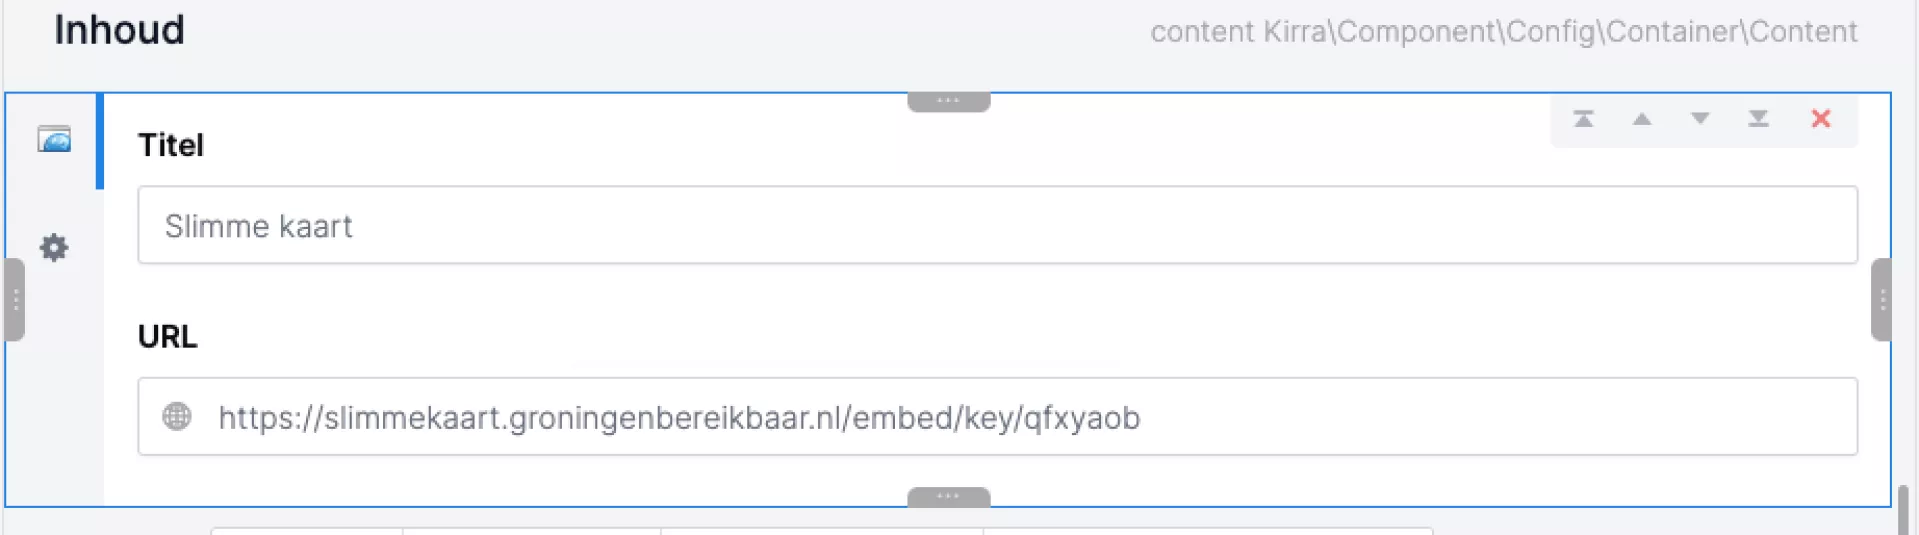The width and height of the screenshot is (1919, 535).
Task: Move component up one position
Action: click(1642, 119)
